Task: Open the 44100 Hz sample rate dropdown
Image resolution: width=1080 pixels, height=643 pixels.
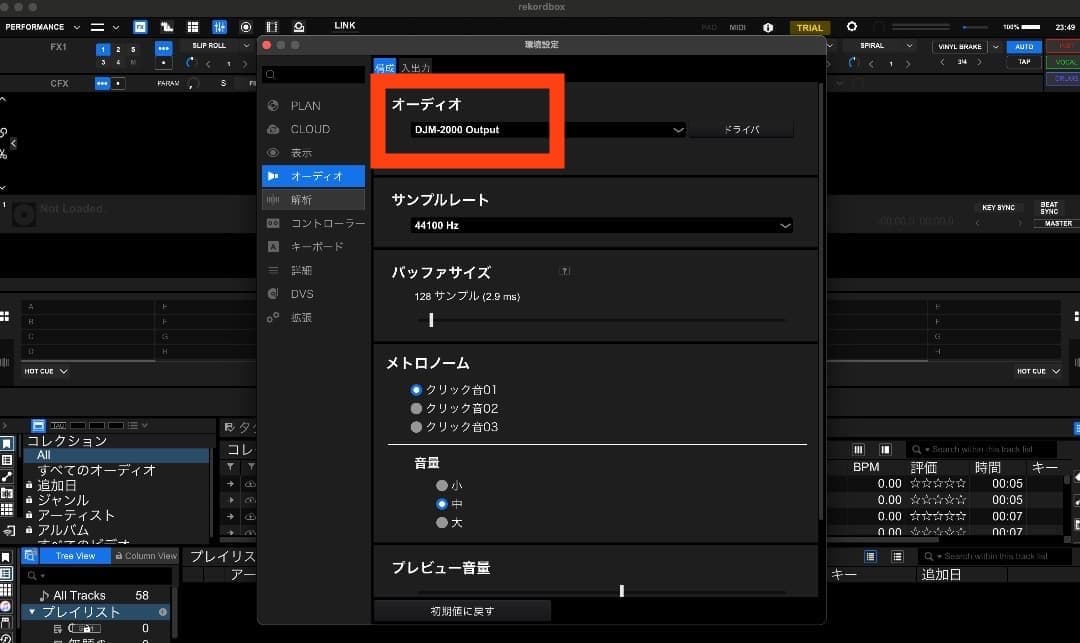Action: coord(601,226)
